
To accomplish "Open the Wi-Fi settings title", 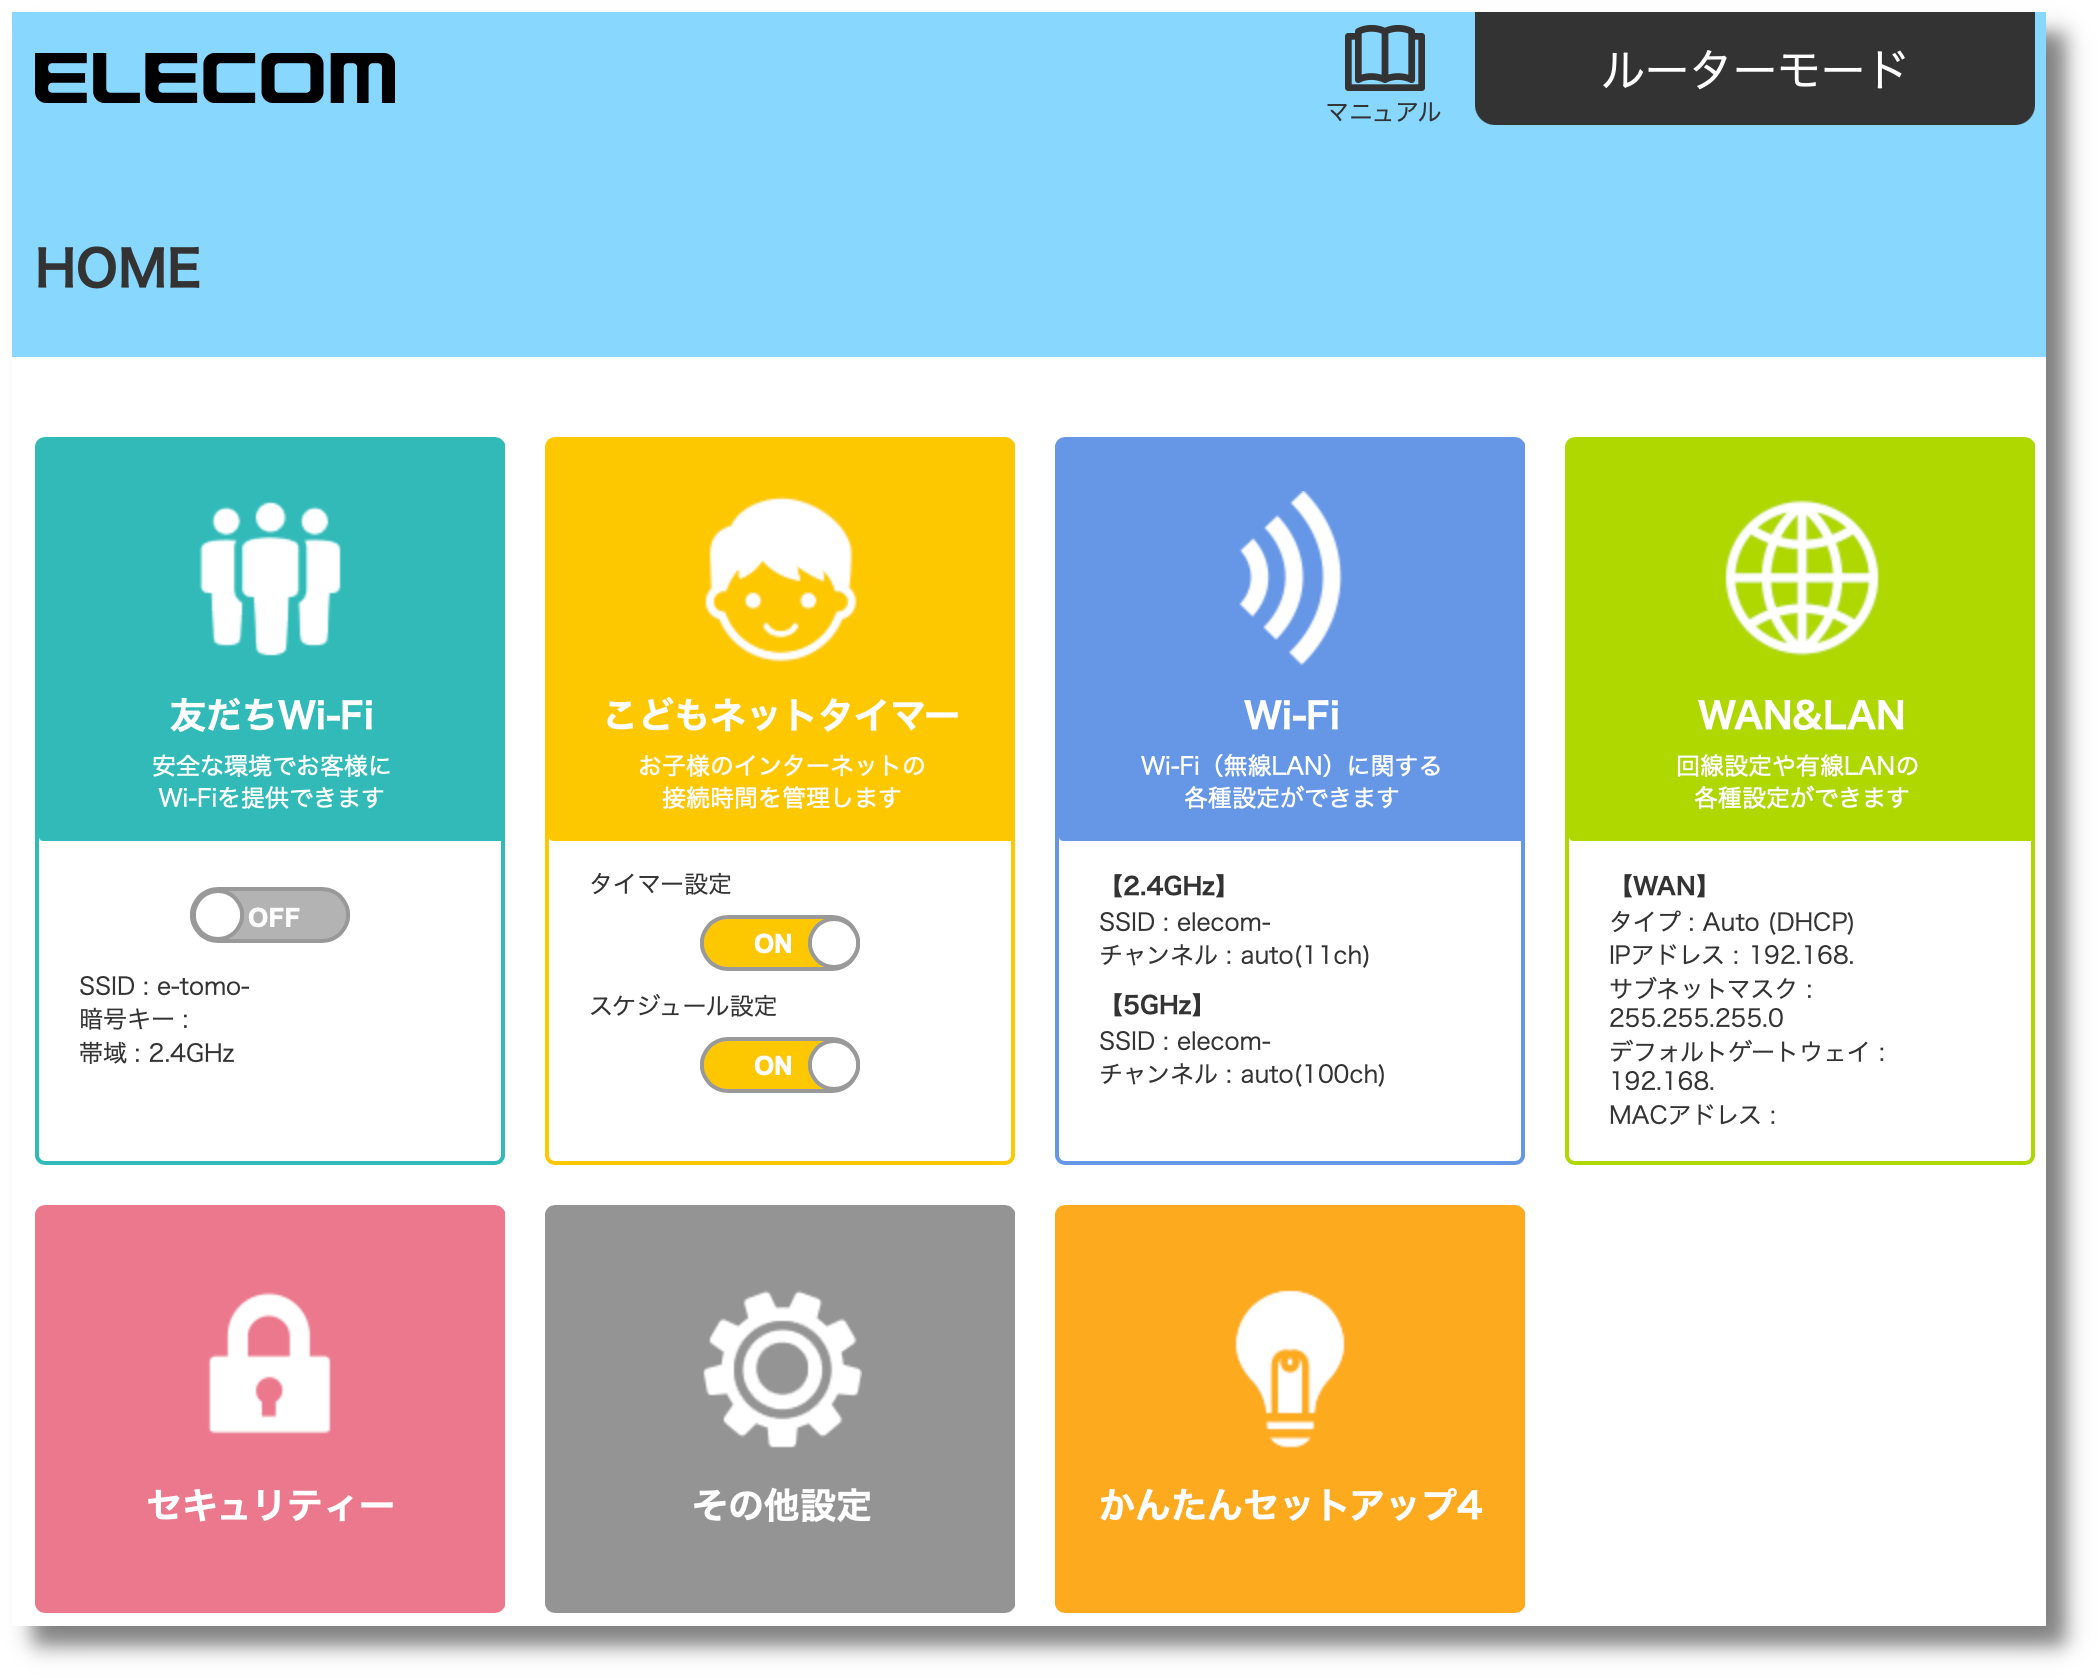I will (x=1291, y=715).
